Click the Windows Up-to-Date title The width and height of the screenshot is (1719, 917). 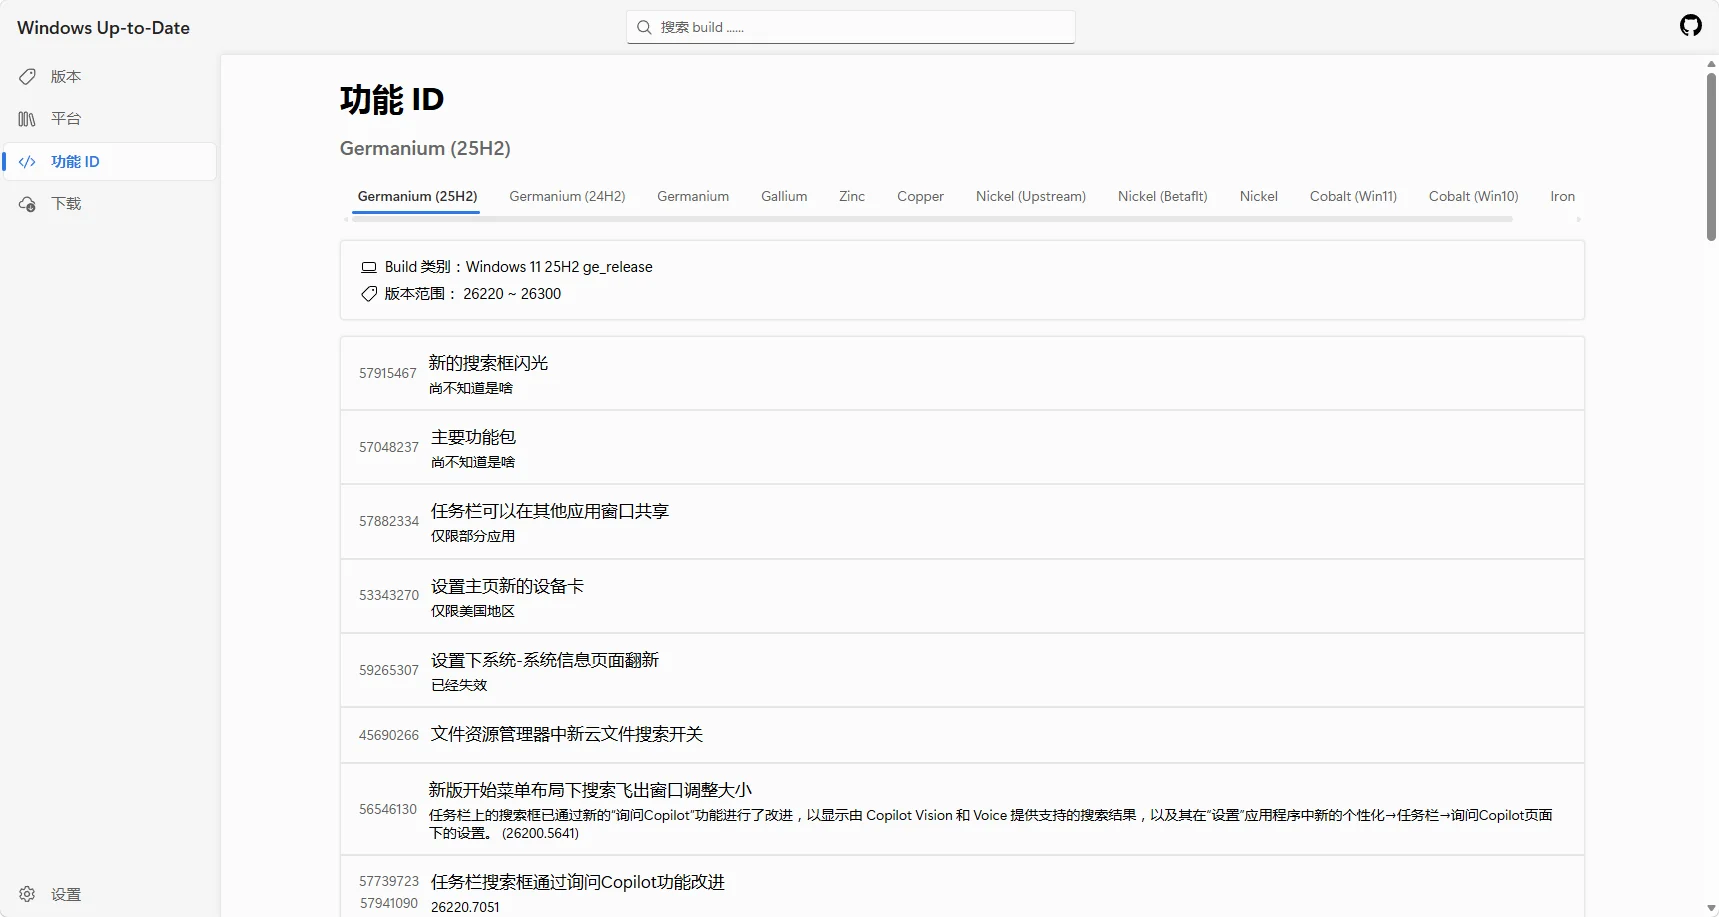[103, 28]
